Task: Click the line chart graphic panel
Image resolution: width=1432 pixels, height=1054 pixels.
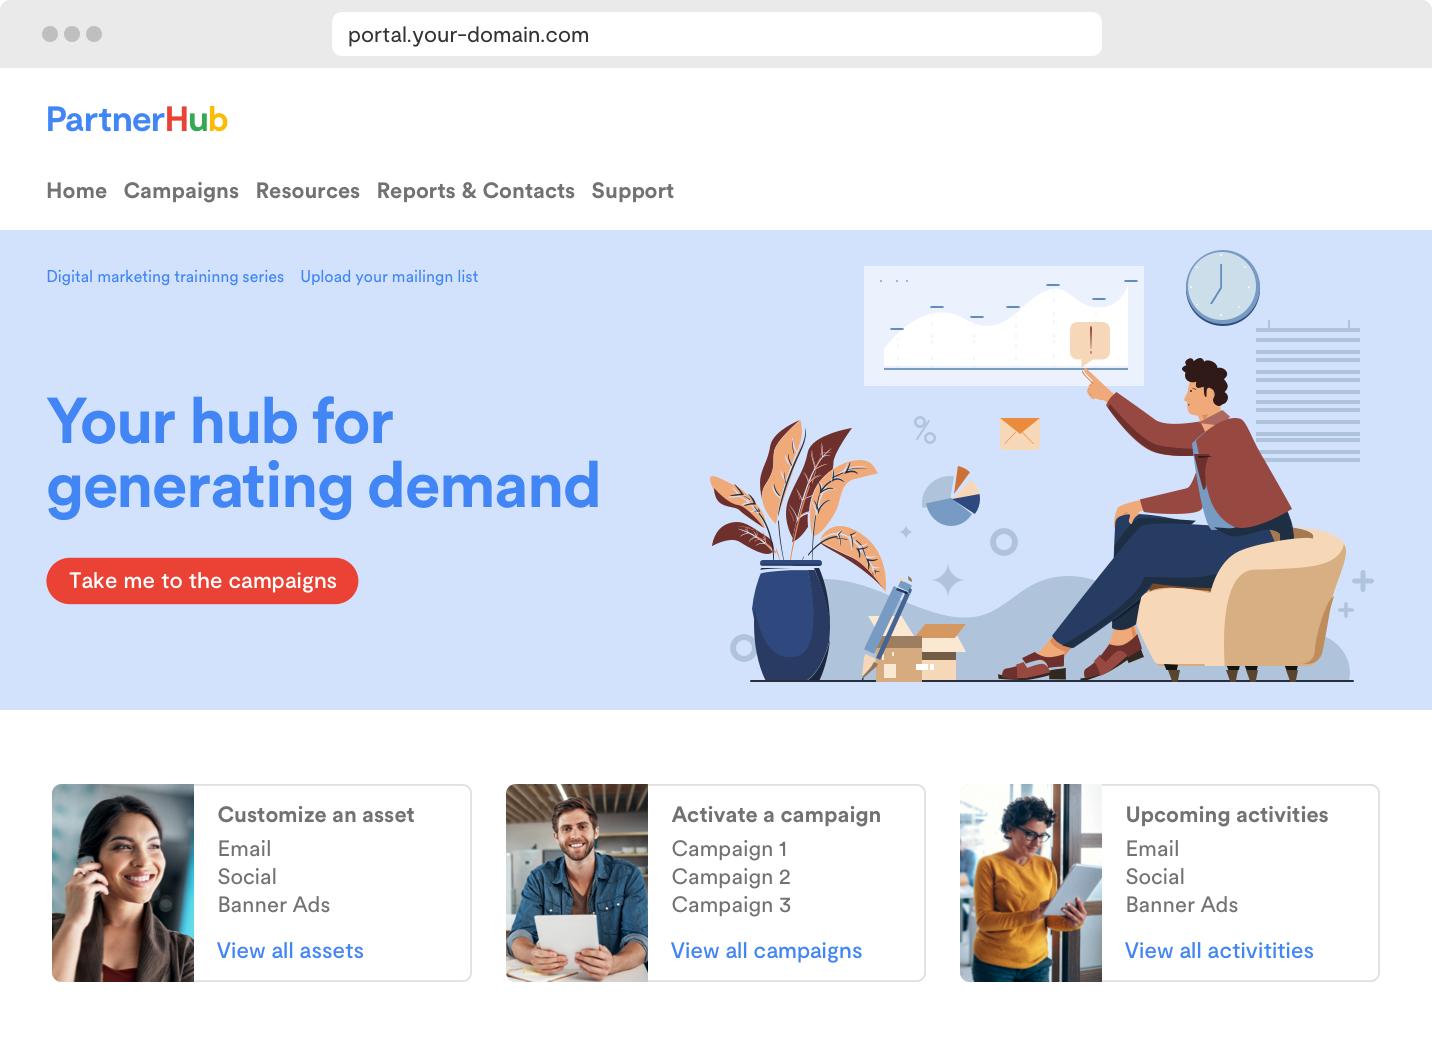Action: [1004, 326]
